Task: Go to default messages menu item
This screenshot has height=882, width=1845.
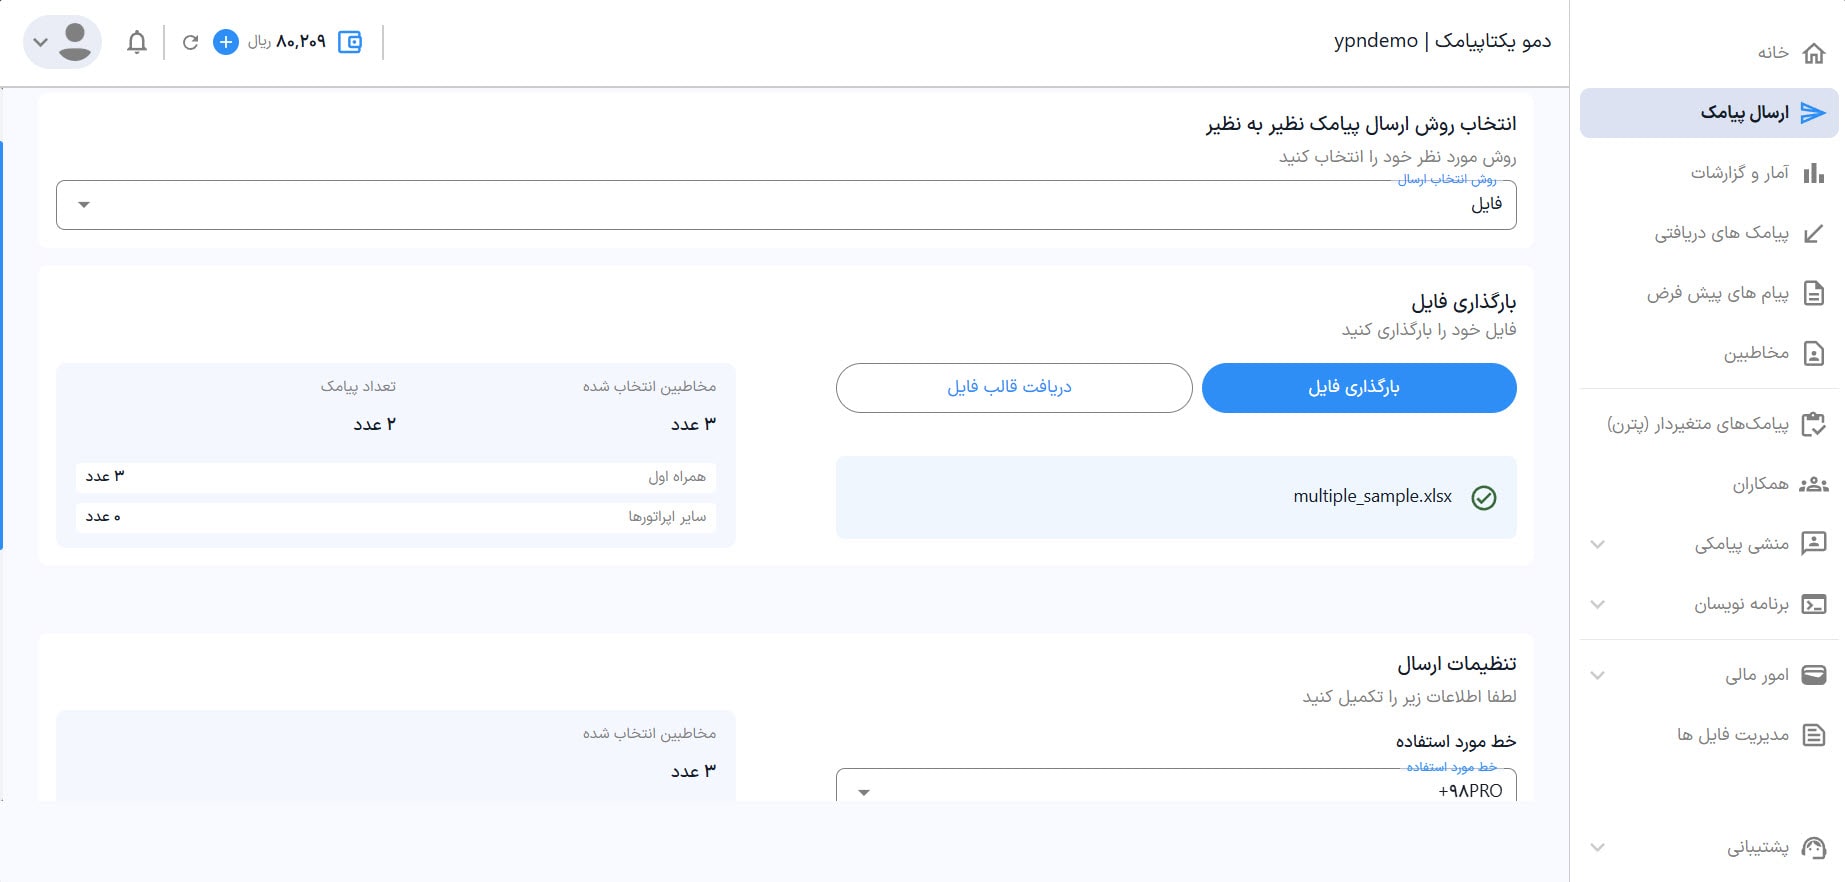Action: [1717, 293]
